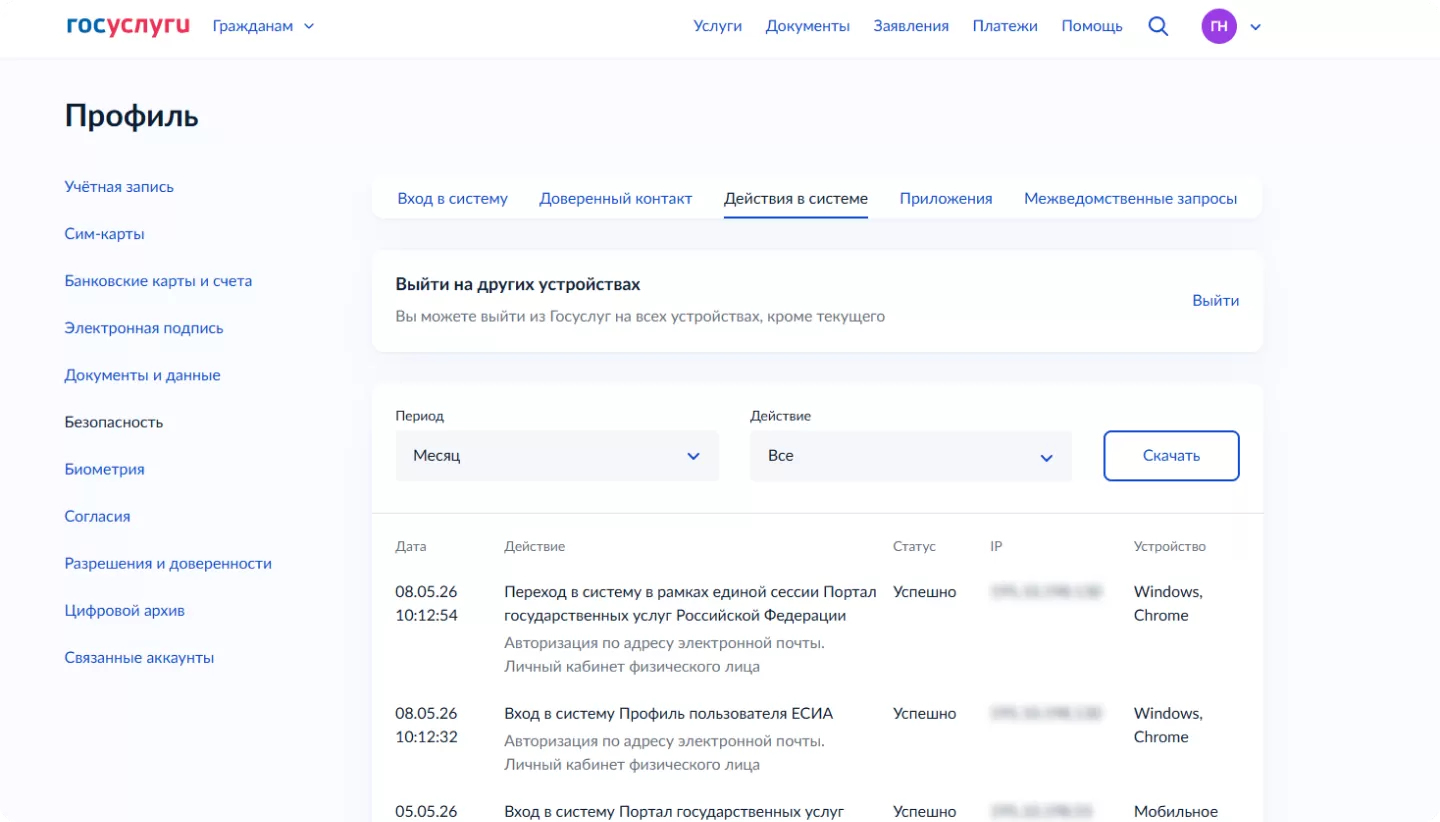This screenshot has width=1440, height=822.
Task: Open the Госуслуги logo home link
Action: click(x=128, y=26)
